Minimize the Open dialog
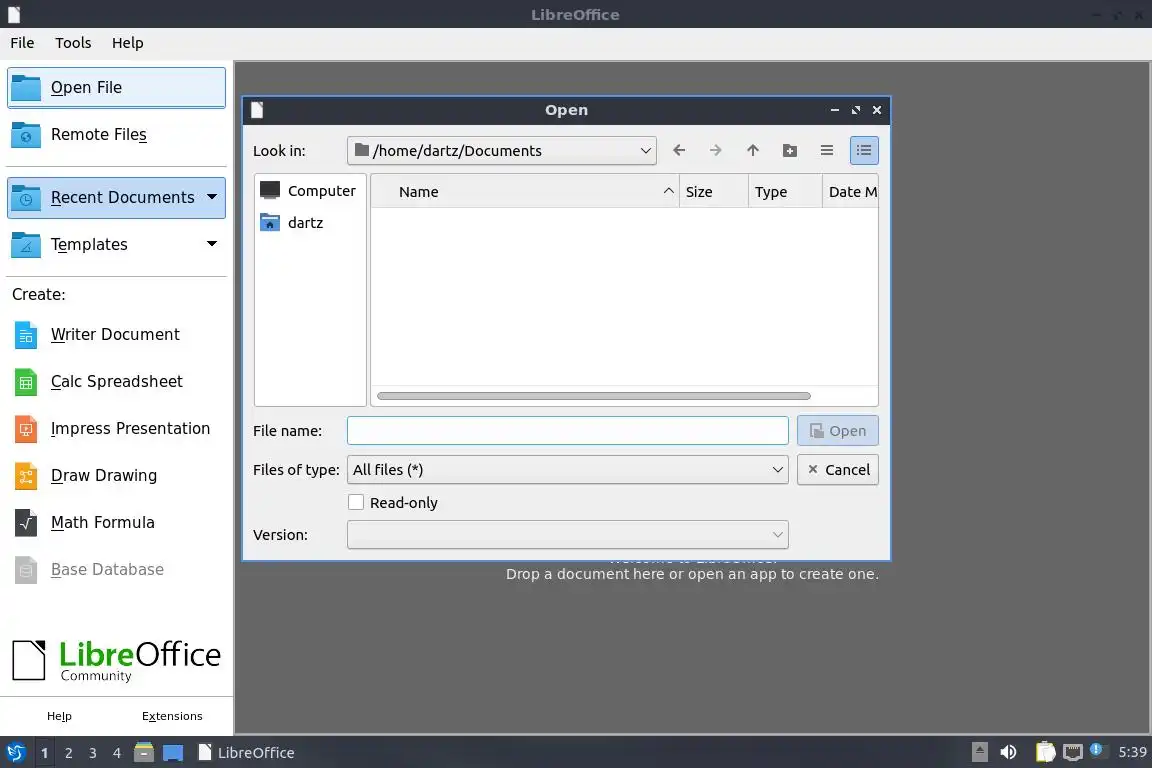The height and width of the screenshot is (768, 1152). coord(835,110)
